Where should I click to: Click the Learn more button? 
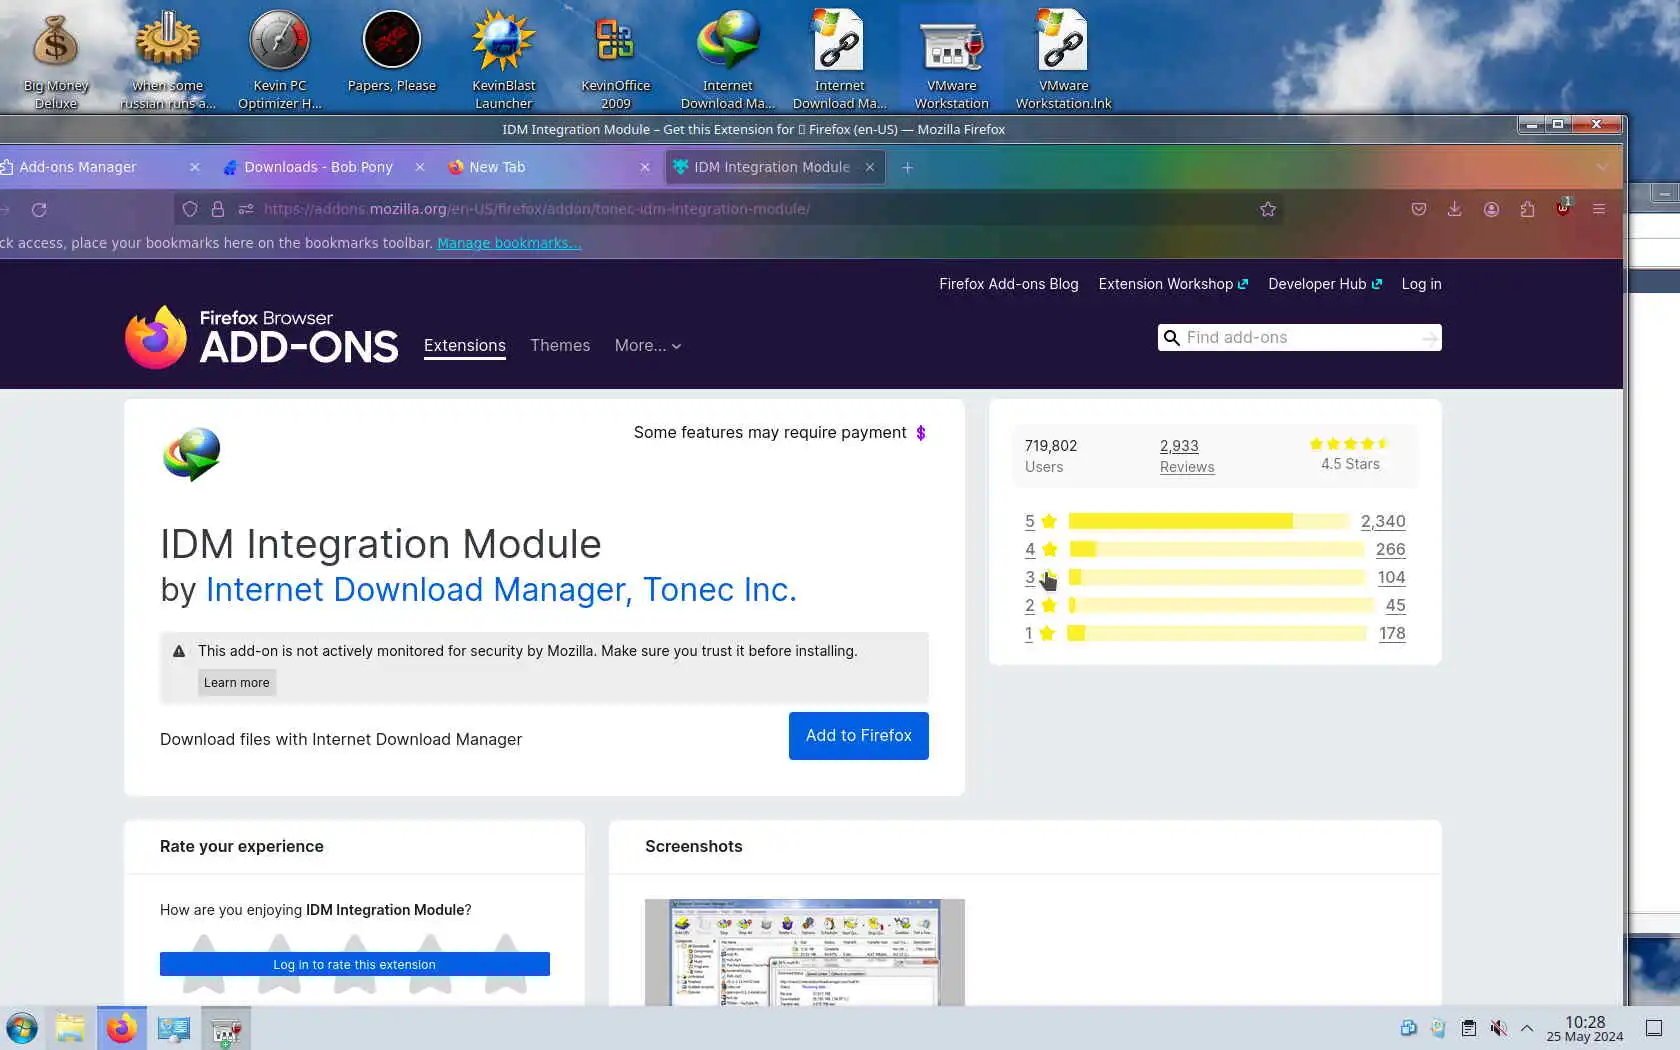pos(237,683)
